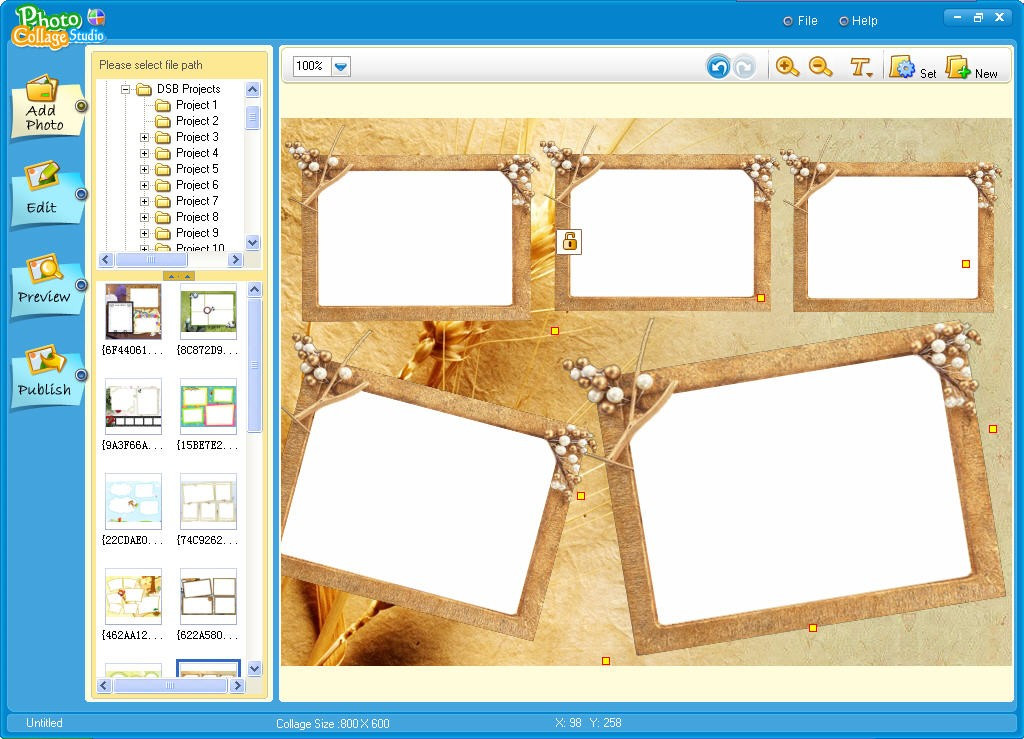Zoom out with the magnifier minus
This screenshot has width=1024, height=739.
[820, 66]
